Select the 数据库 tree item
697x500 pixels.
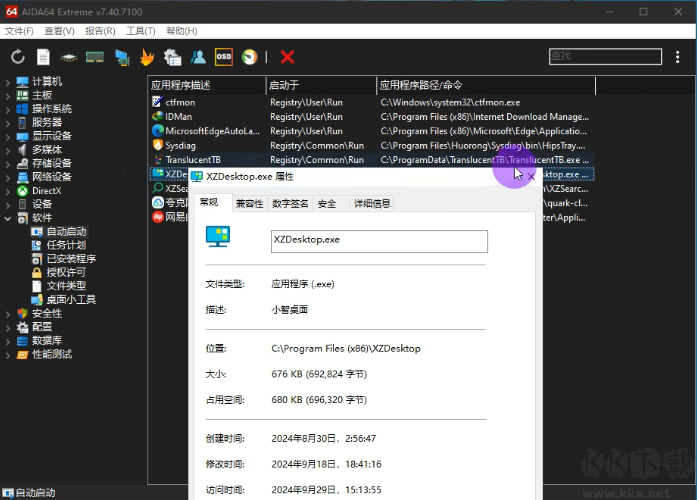pyautogui.click(x=47, y=340)
